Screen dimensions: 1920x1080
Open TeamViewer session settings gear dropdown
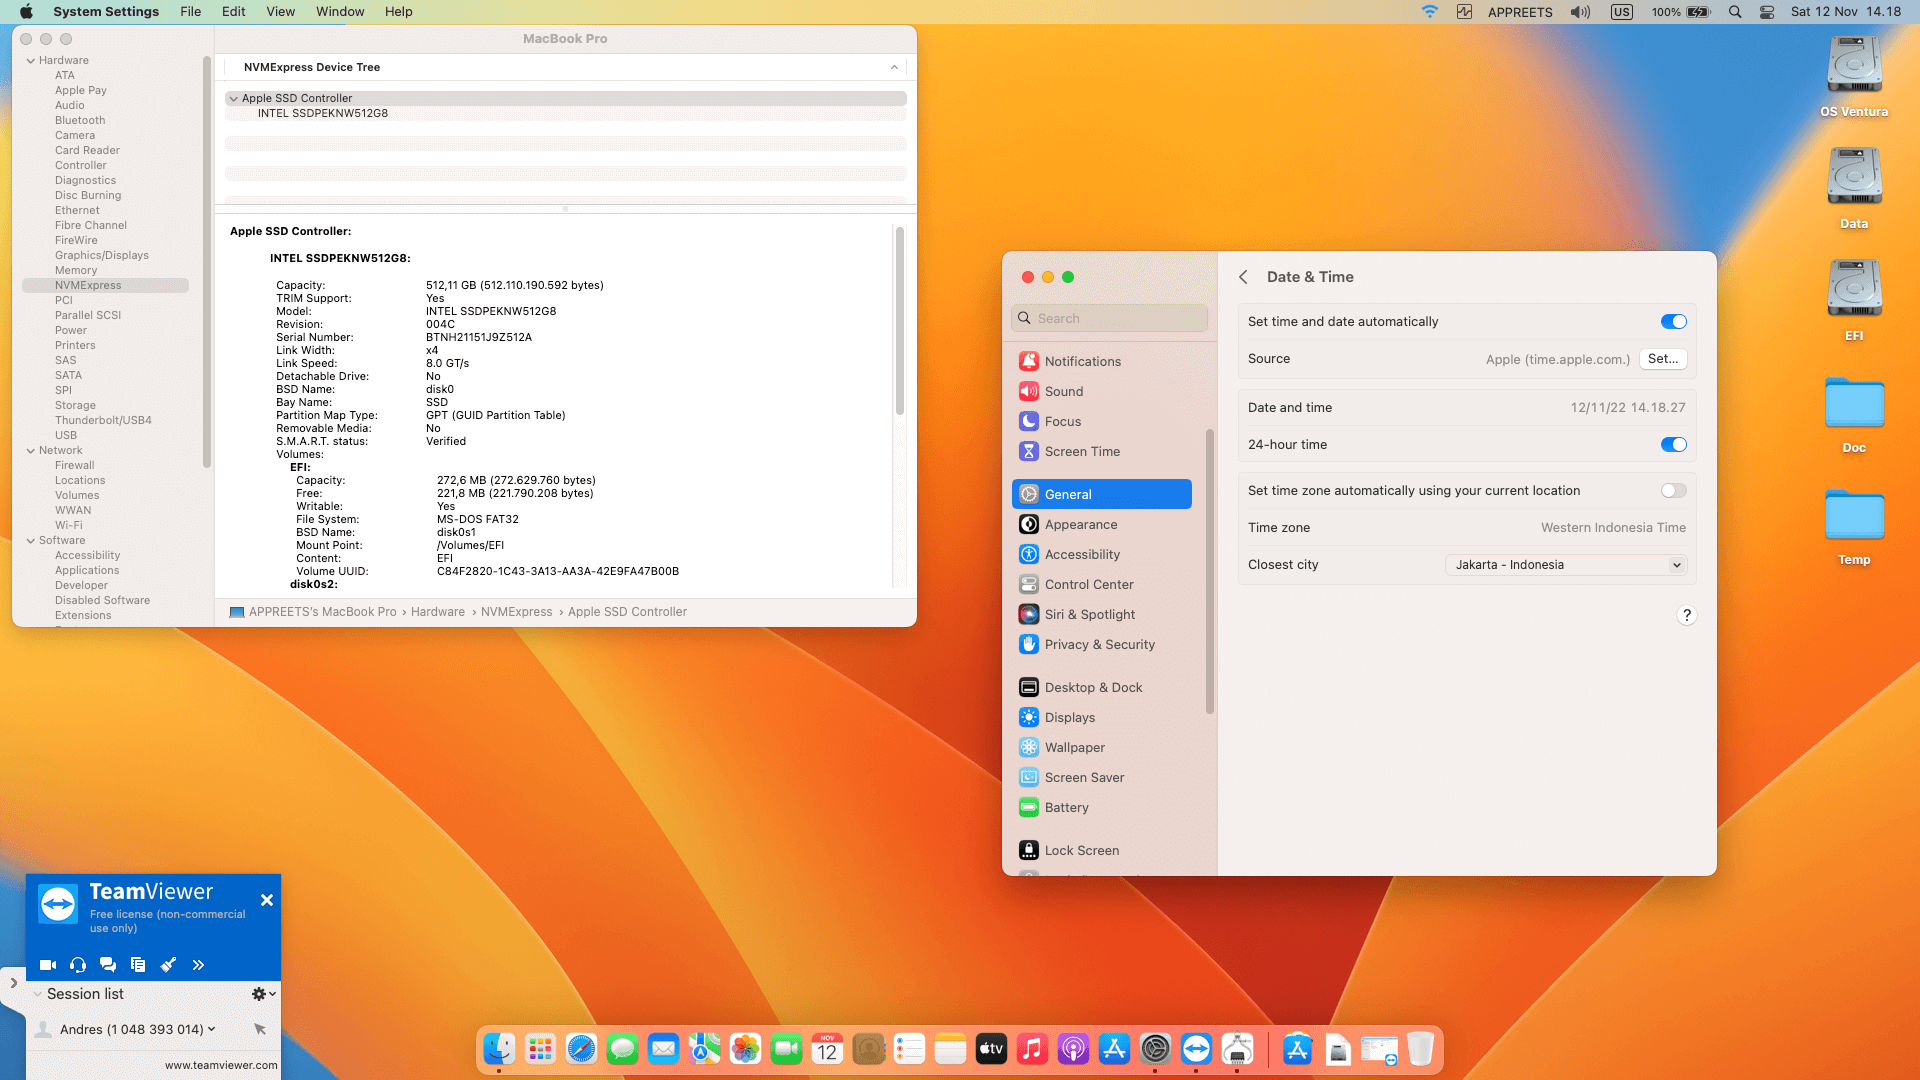pos(263,994)
